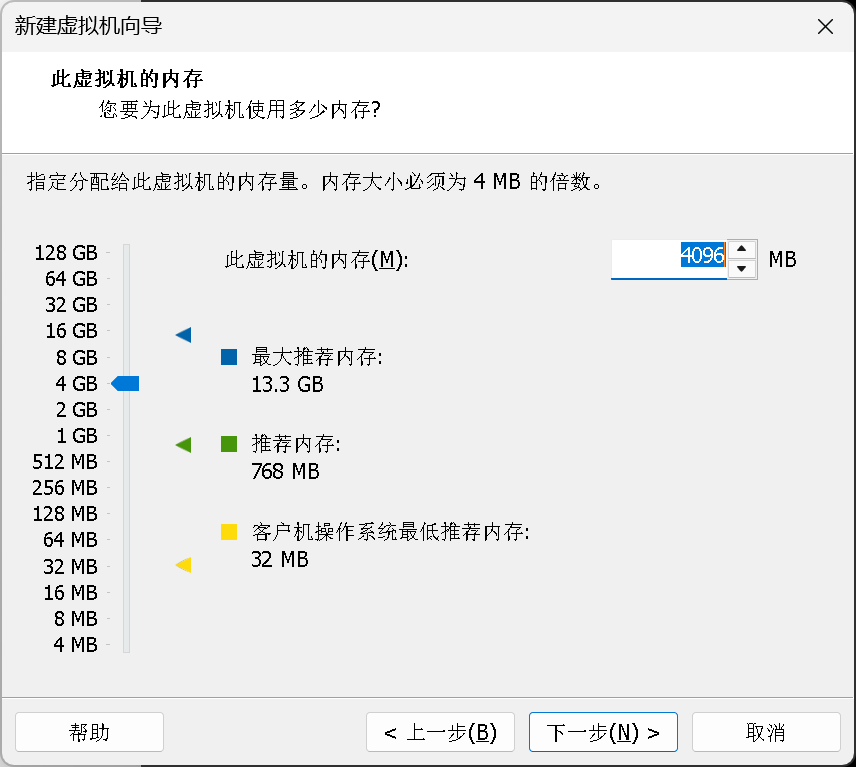Click the memory size input field
The image size is (856, 767).
click(668, 258)
